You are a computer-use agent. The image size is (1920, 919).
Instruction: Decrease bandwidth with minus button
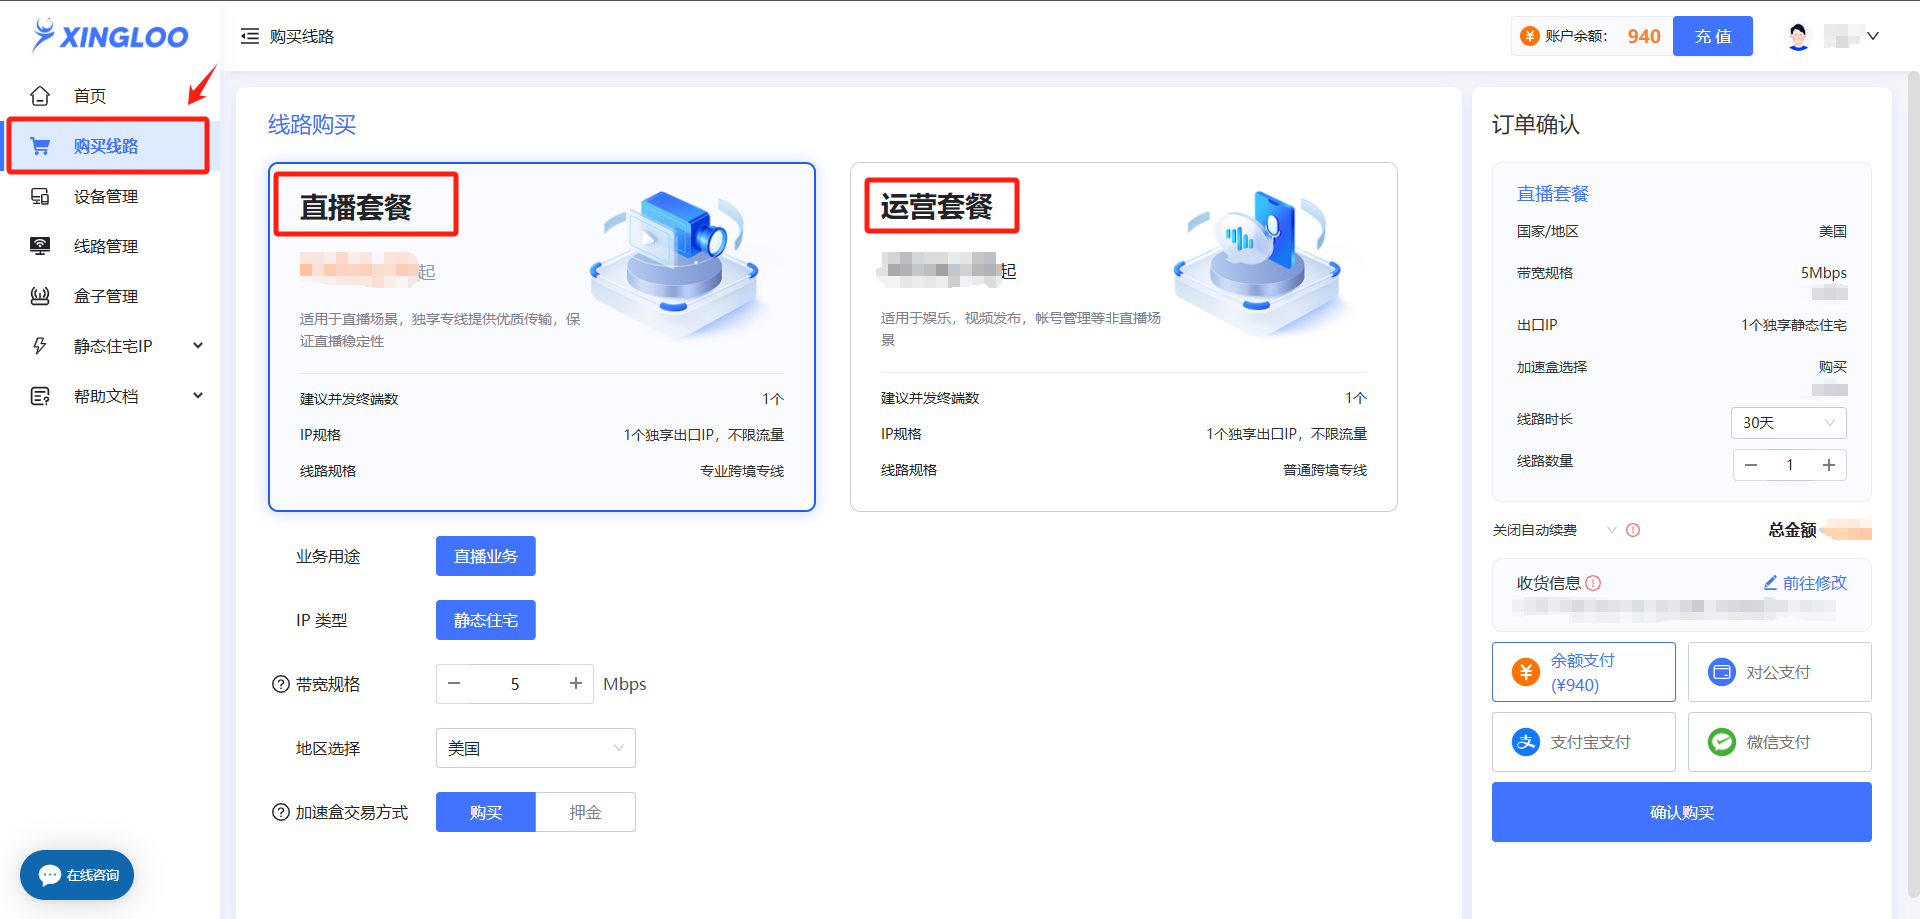click(454, 684)
